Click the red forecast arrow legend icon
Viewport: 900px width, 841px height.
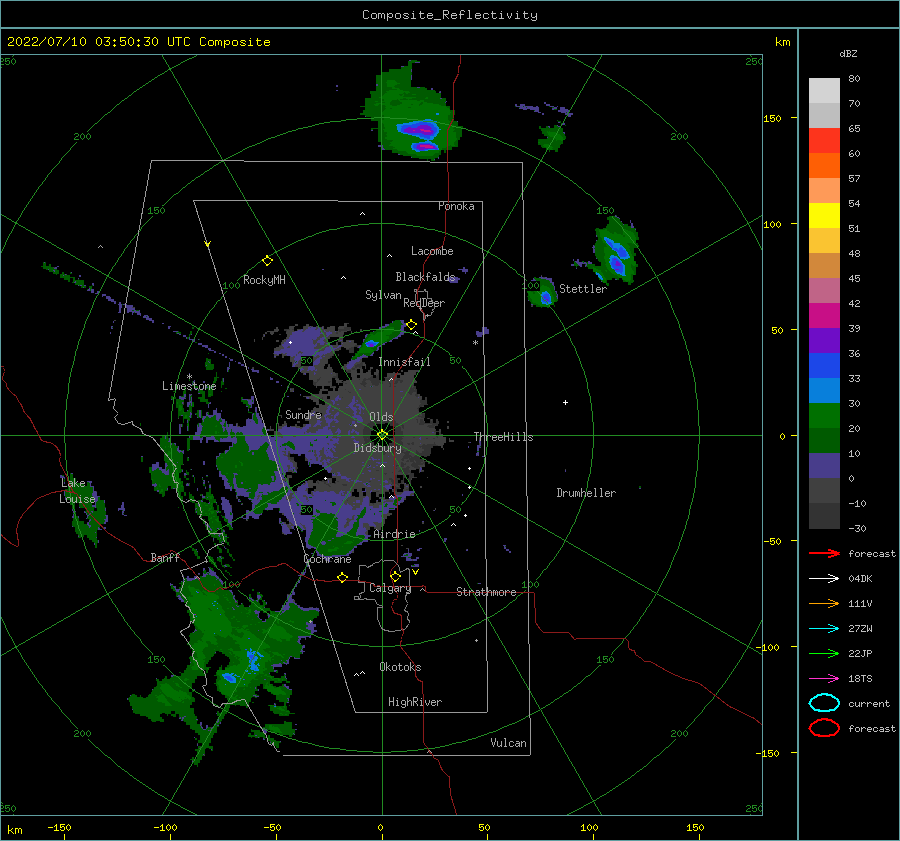(824, 553)
